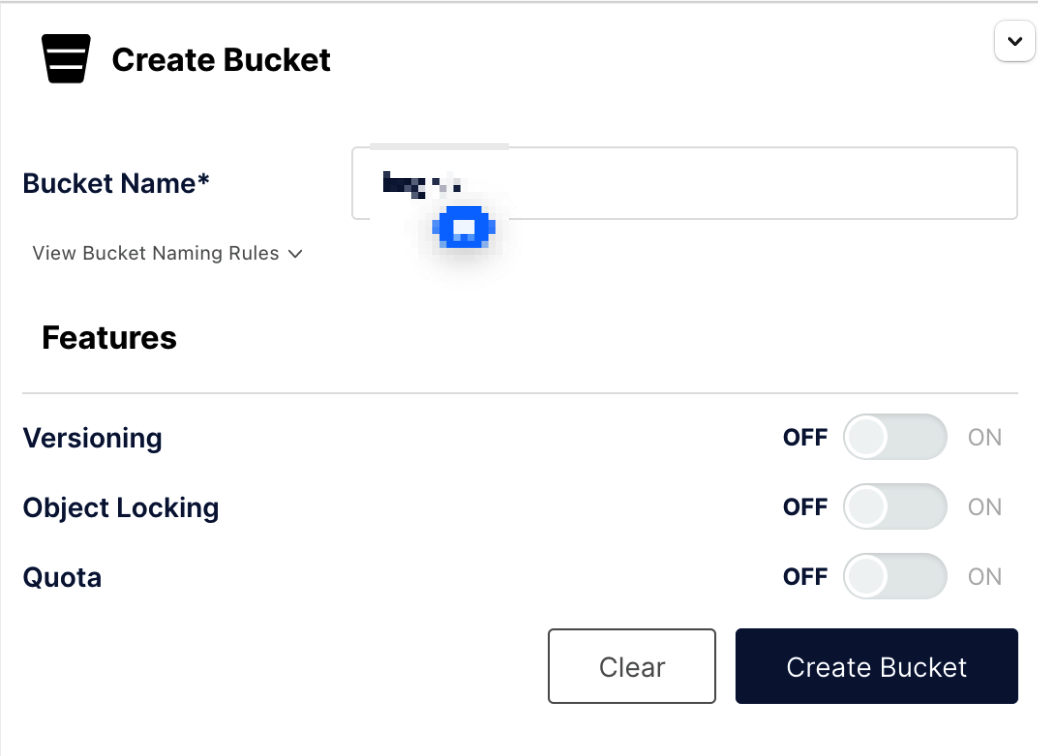
Task: Click the OFF label for Versioning
Action: (x=805, y=438)
